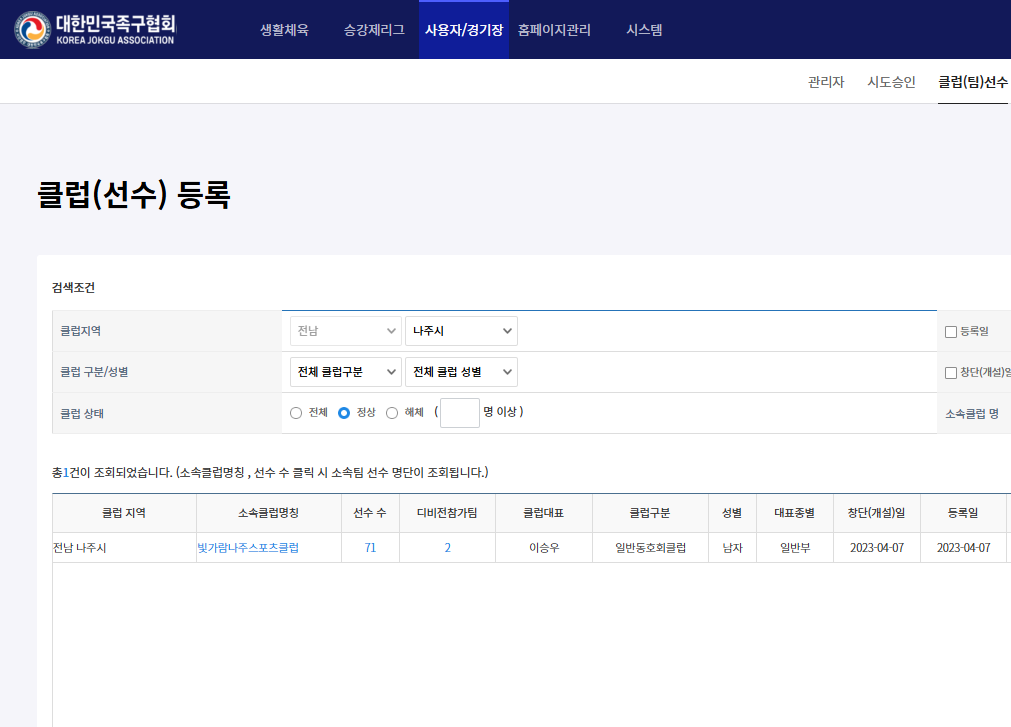Image resolution: width=1011 pixels, height=727 pixels.
Task: Tick the 등록일 checkbox
Action: pyautogui.click(x=950, y=332)
